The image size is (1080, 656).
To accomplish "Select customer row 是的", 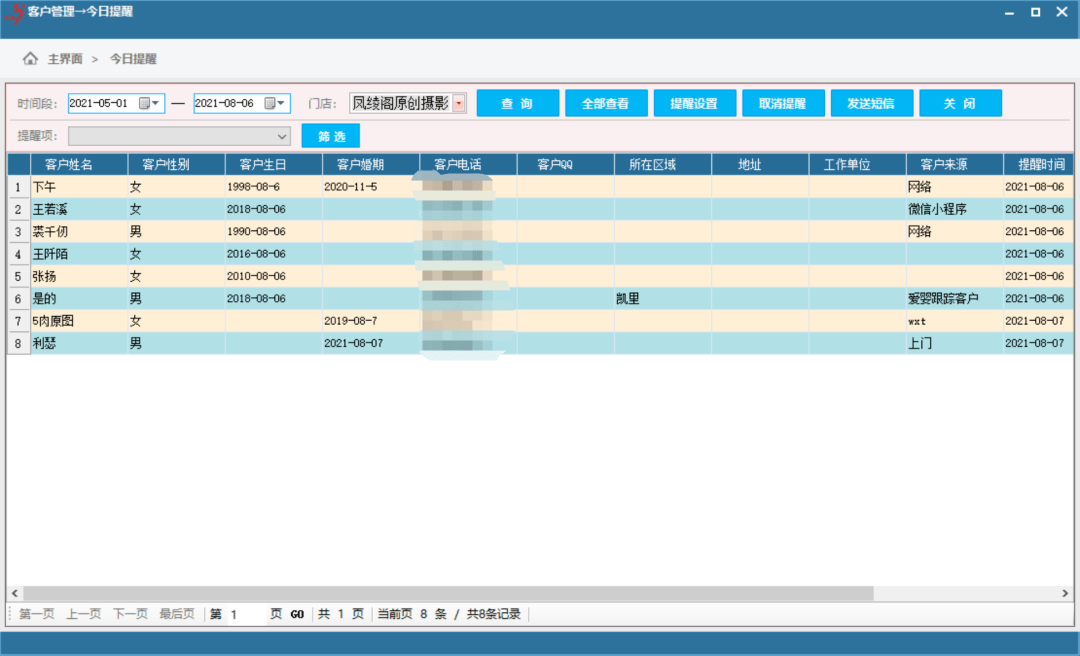I will coord(540,298).
